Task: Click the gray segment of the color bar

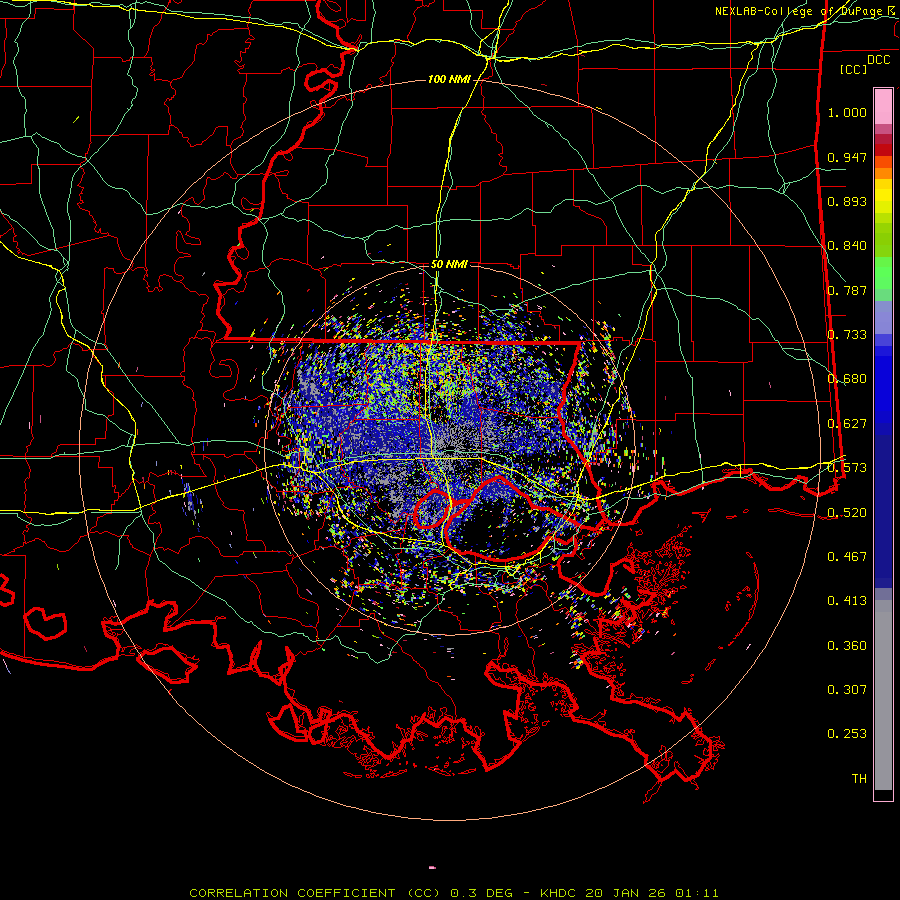Action: pos(883,695)
